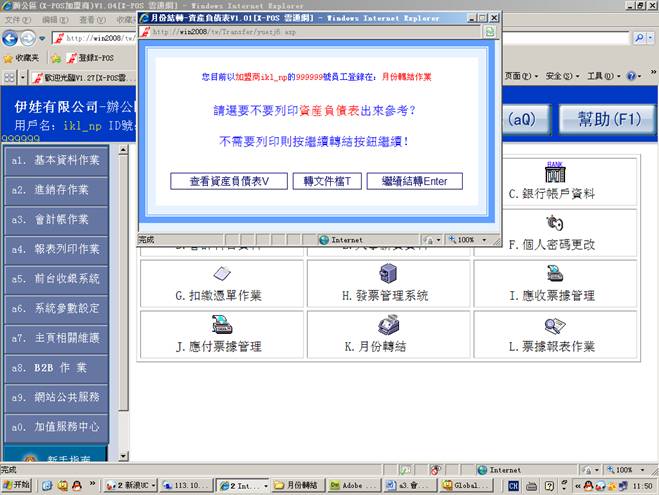
Task: Open J. 應付票據管理 icon
Action: pos(221,325)
